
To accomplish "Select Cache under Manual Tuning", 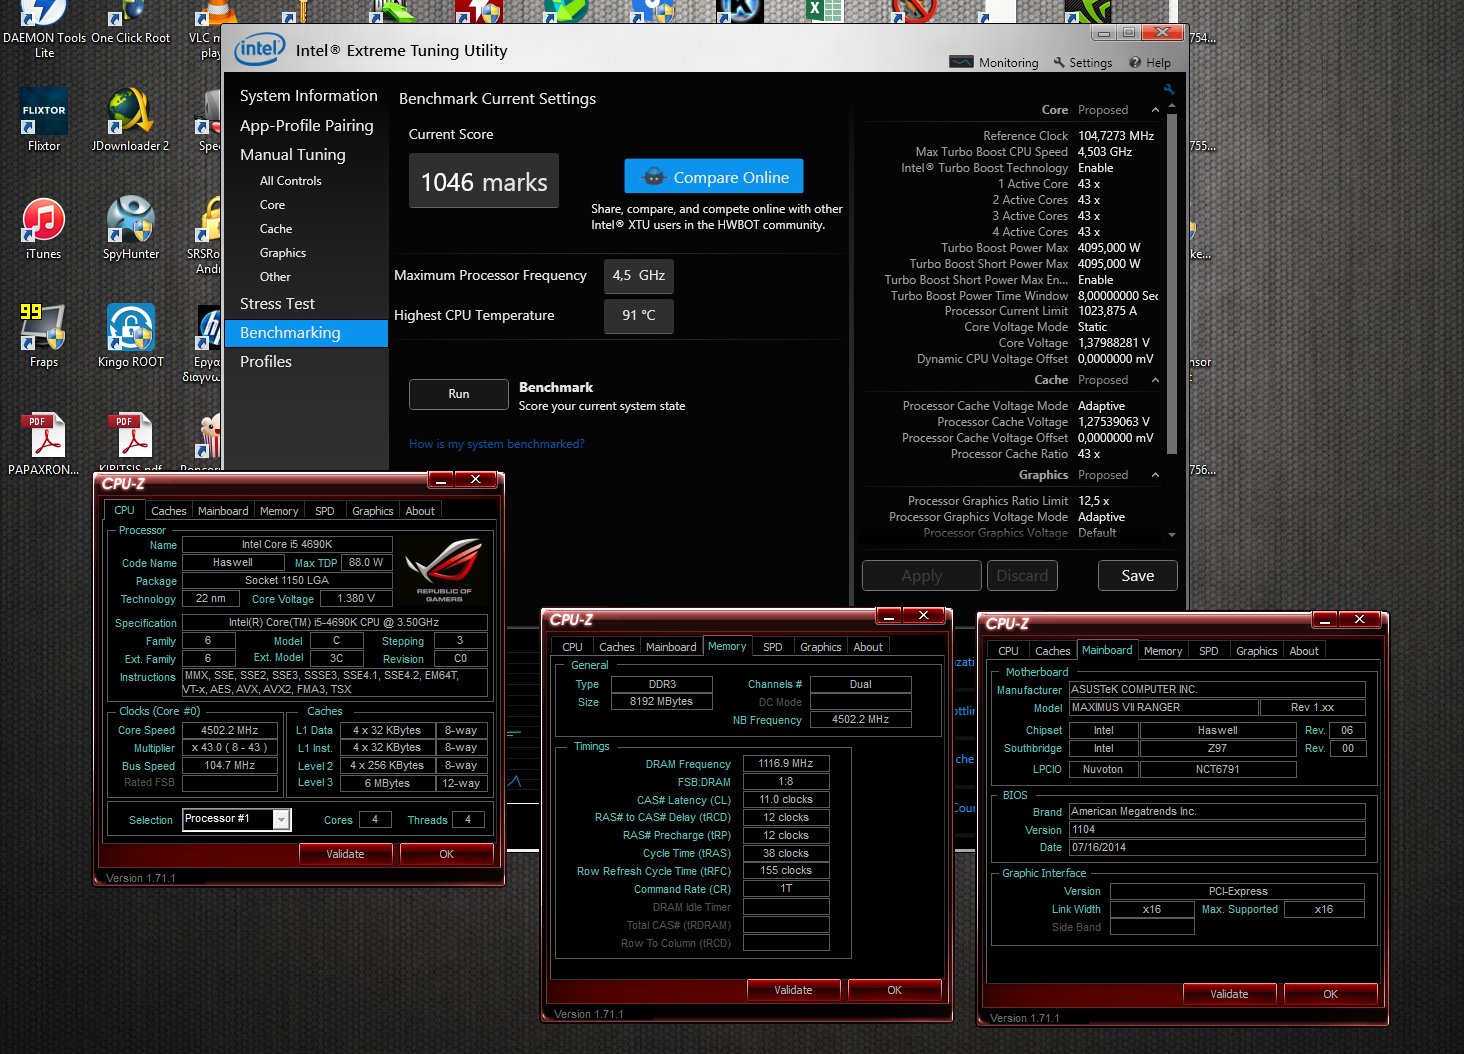I will pyautogui.click(x=276, y=229).
